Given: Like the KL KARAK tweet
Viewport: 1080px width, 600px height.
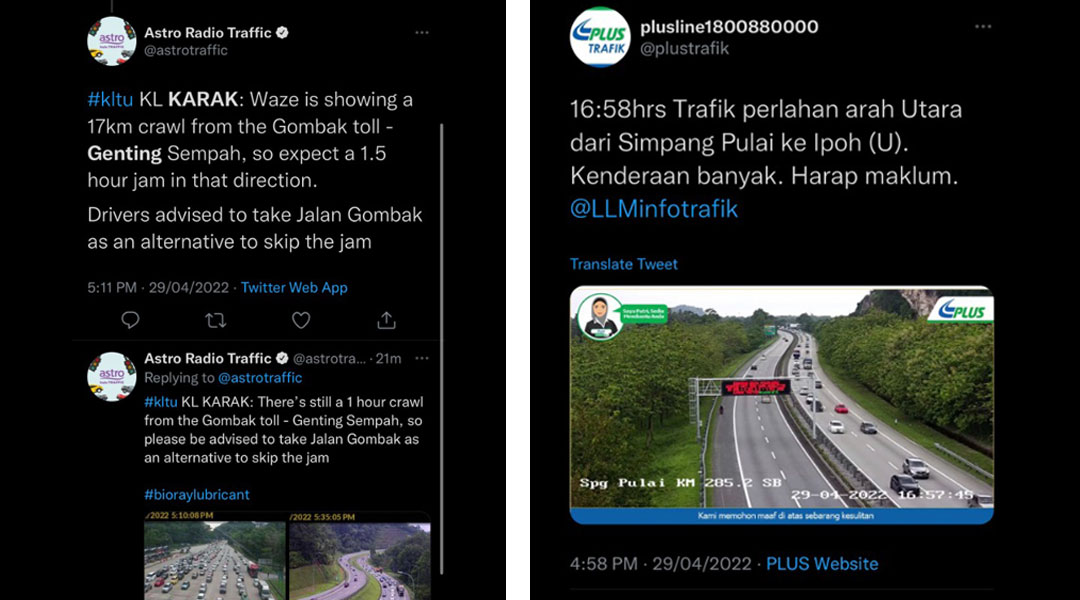Looking at the screenshot, I should point(301,320).
